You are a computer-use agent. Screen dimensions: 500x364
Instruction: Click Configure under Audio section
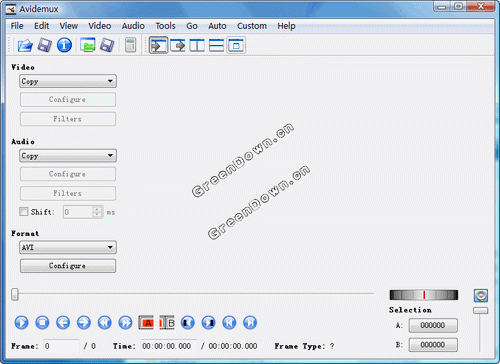(68, 174)
